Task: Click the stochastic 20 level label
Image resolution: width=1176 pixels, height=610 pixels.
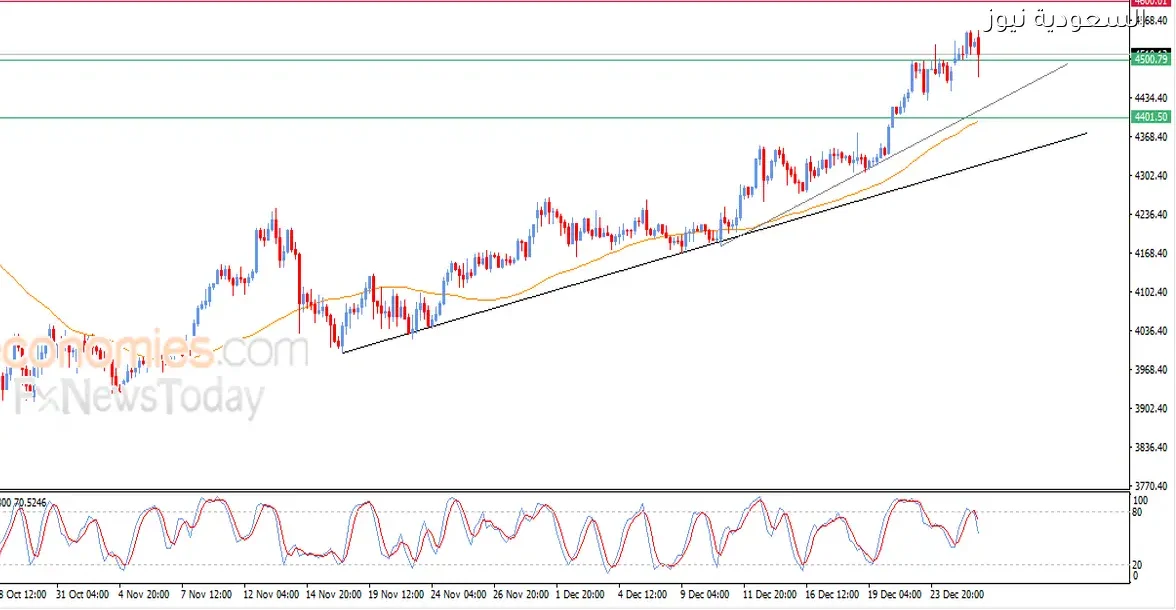Action: click(x=1138, y=565)
